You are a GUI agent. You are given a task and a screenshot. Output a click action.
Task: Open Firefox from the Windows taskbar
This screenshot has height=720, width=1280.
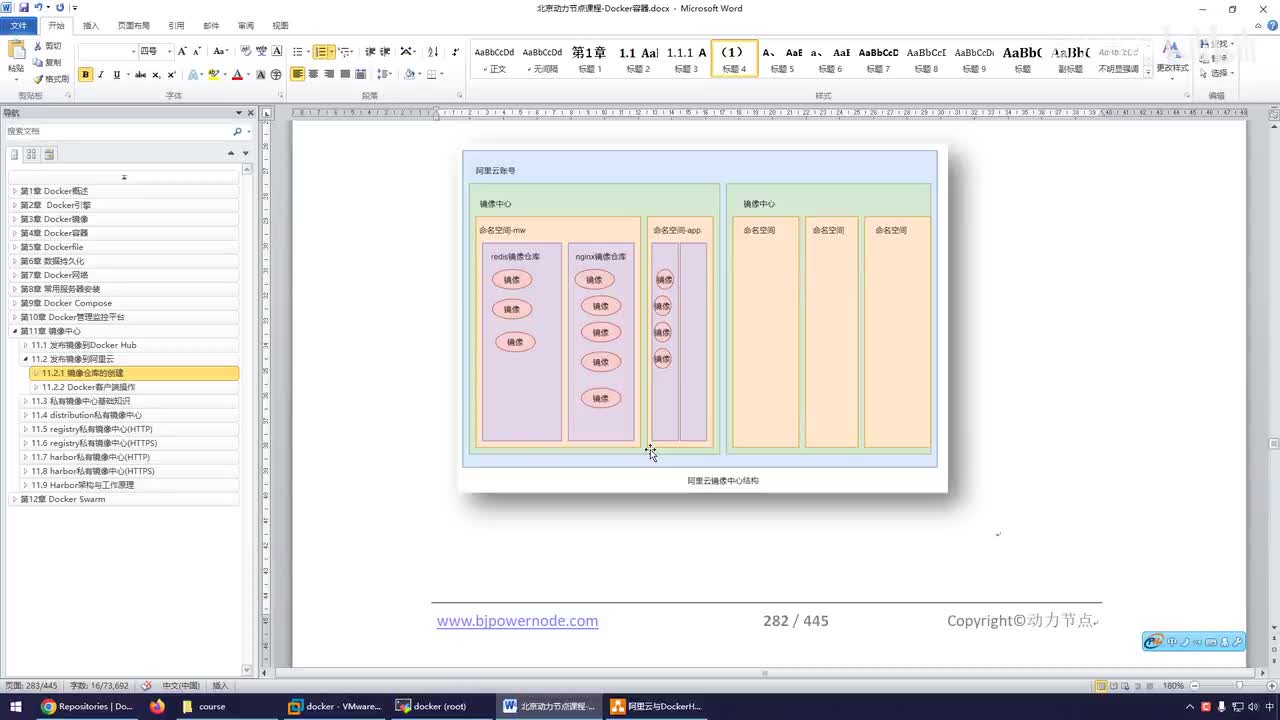157,706
